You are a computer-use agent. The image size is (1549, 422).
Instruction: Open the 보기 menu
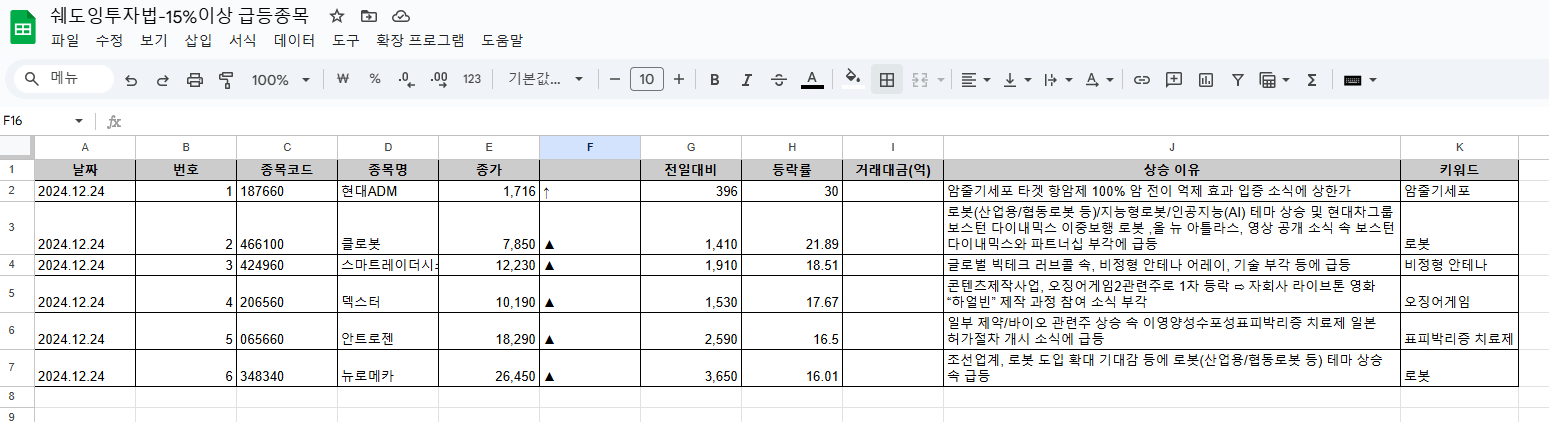[x=154, y=41]
